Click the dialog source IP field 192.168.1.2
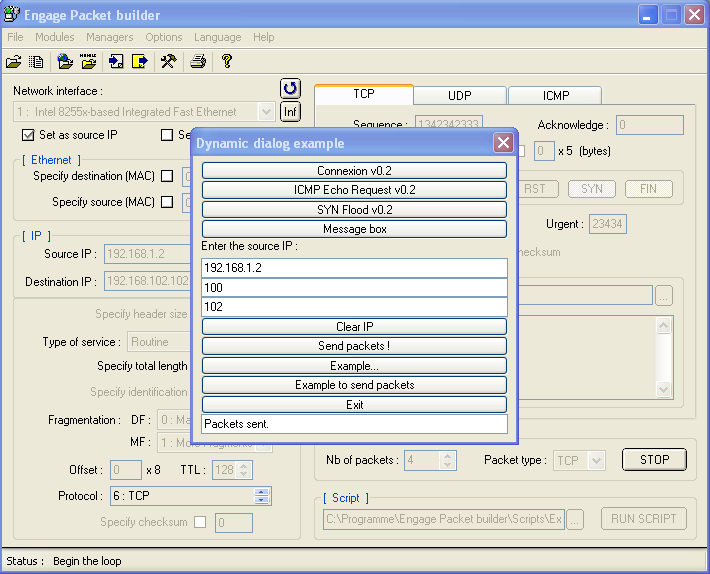The width and height of the screenshot is (710, 574). coord(354,268)
